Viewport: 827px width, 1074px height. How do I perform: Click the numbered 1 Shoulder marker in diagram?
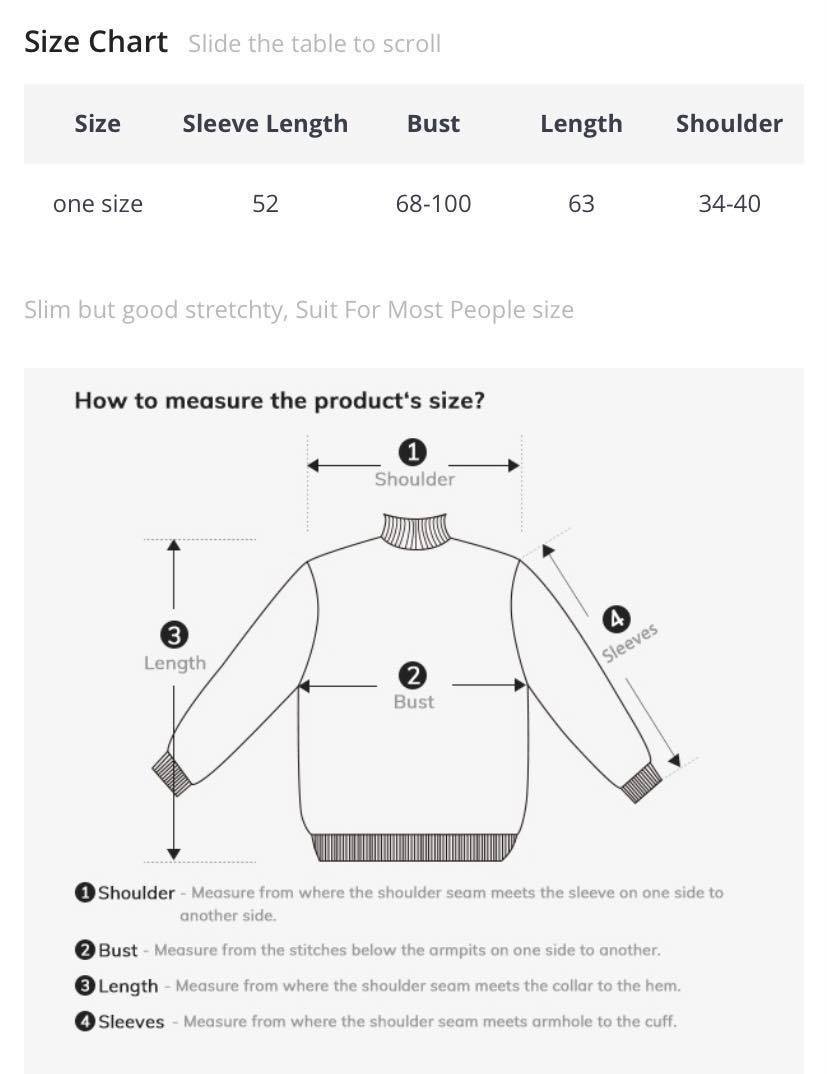tap(412, 452)
